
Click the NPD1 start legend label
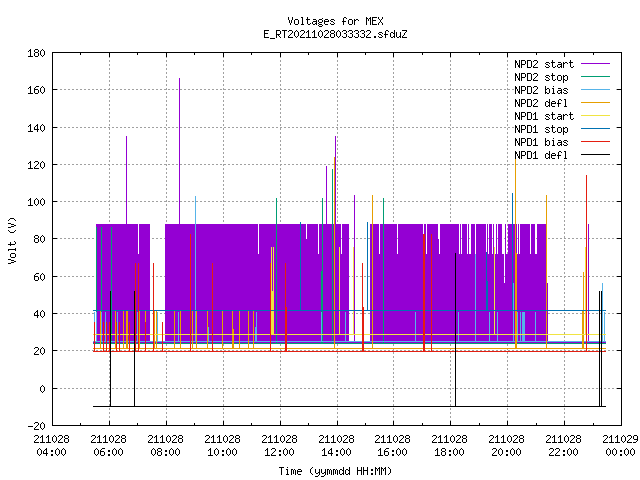544,116
